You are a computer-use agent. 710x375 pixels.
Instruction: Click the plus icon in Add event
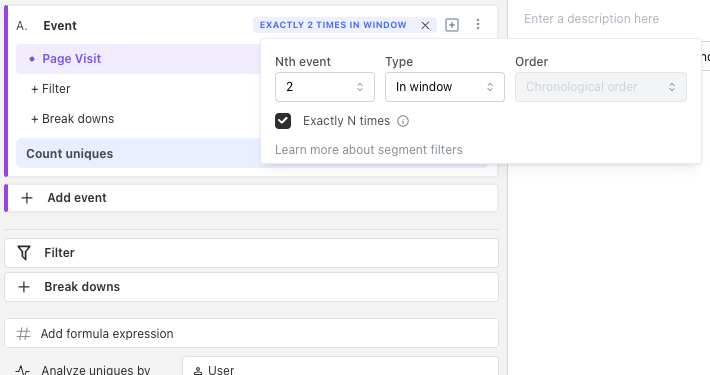point(27,198)
